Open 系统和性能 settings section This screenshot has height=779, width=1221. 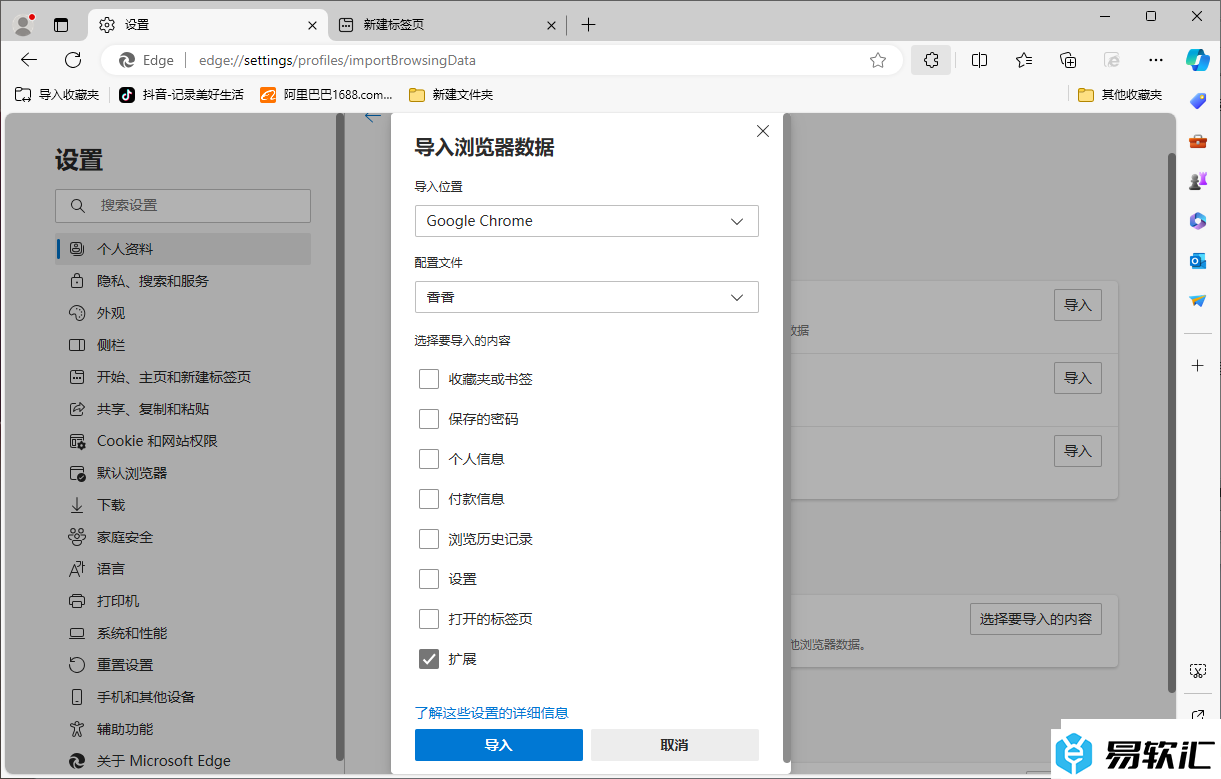tap(183, 633)
